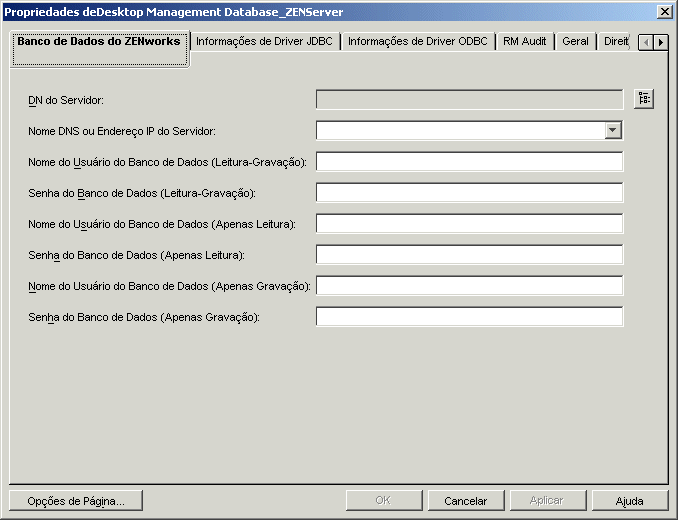
Task: Expand the DNS name or IP address dropdown
Action: [613, 130]
